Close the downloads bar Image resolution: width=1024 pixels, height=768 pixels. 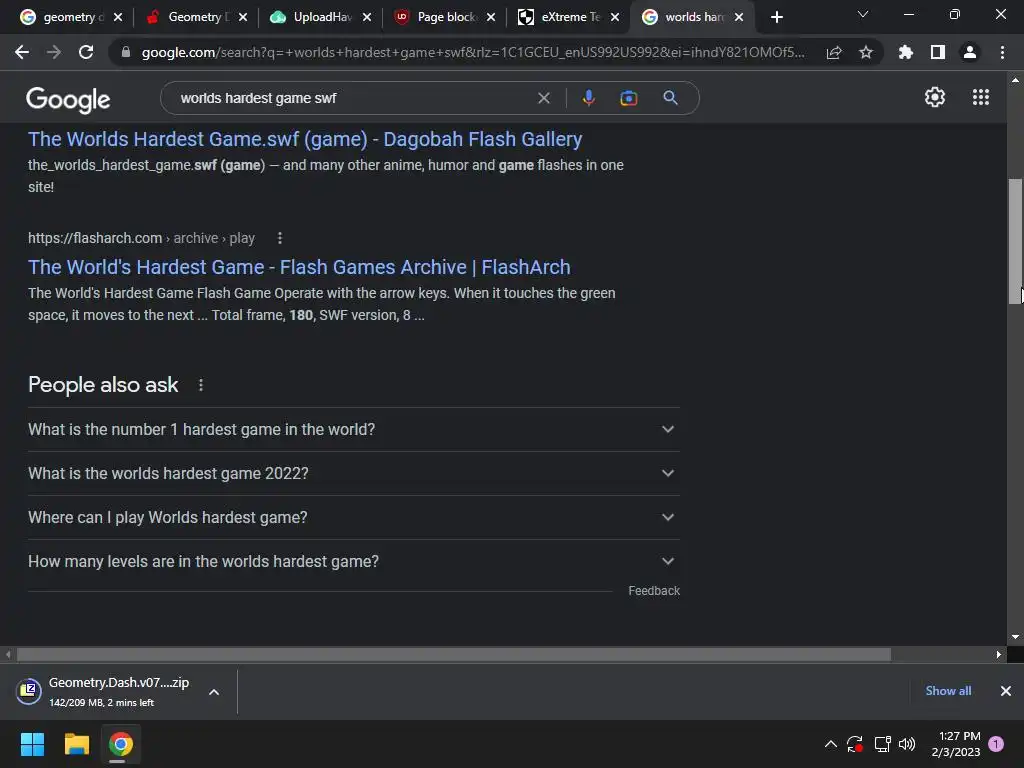(1006, 691)
